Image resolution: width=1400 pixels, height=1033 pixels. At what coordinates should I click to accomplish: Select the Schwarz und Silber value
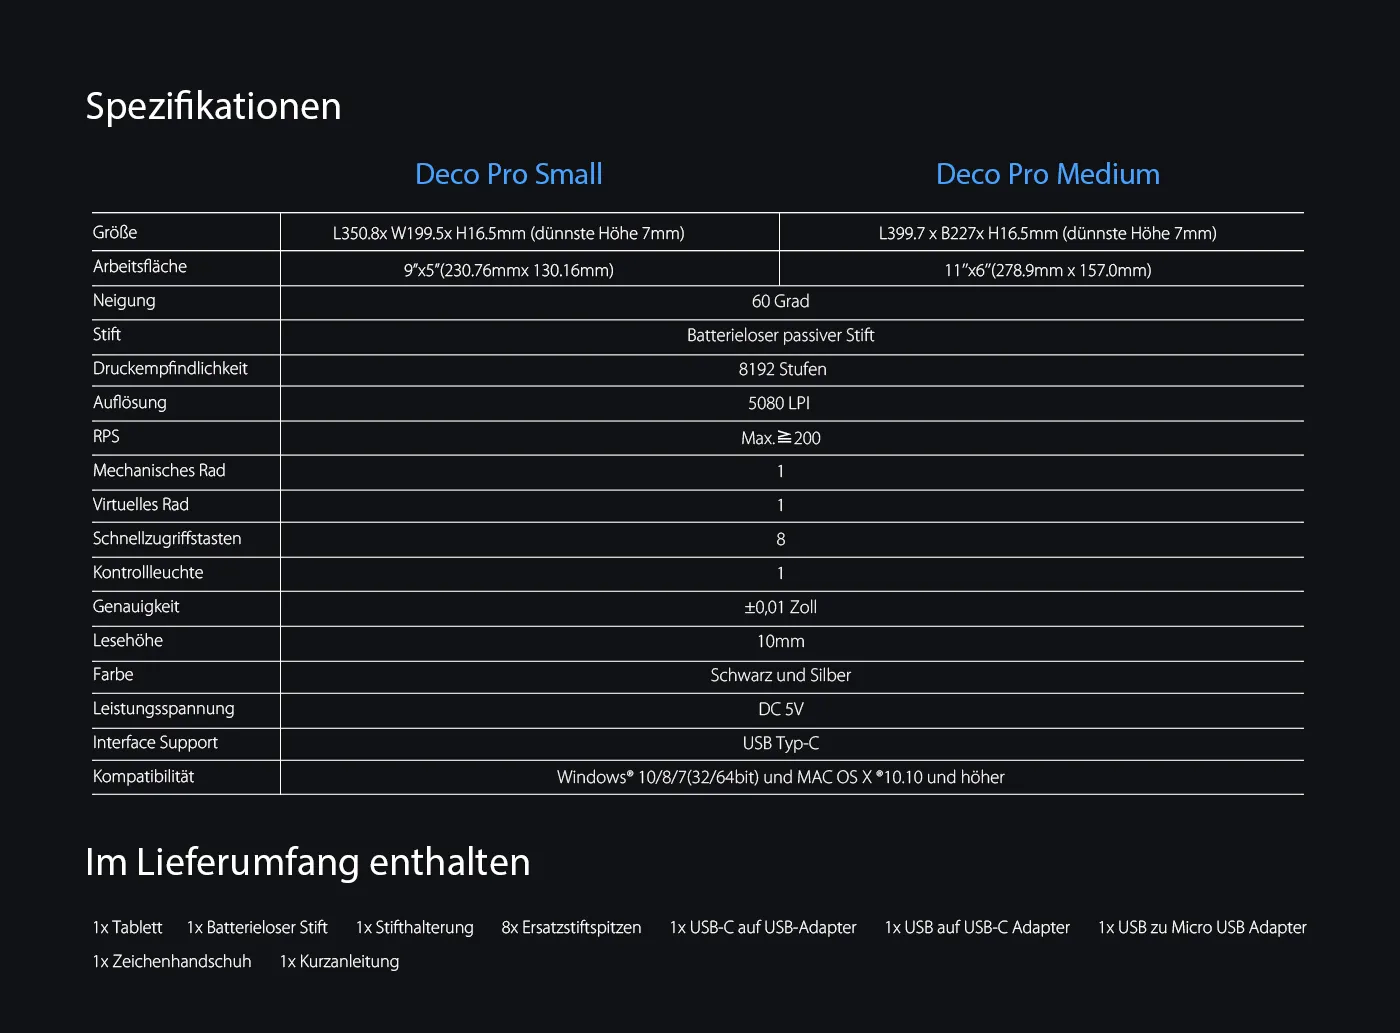780,675
